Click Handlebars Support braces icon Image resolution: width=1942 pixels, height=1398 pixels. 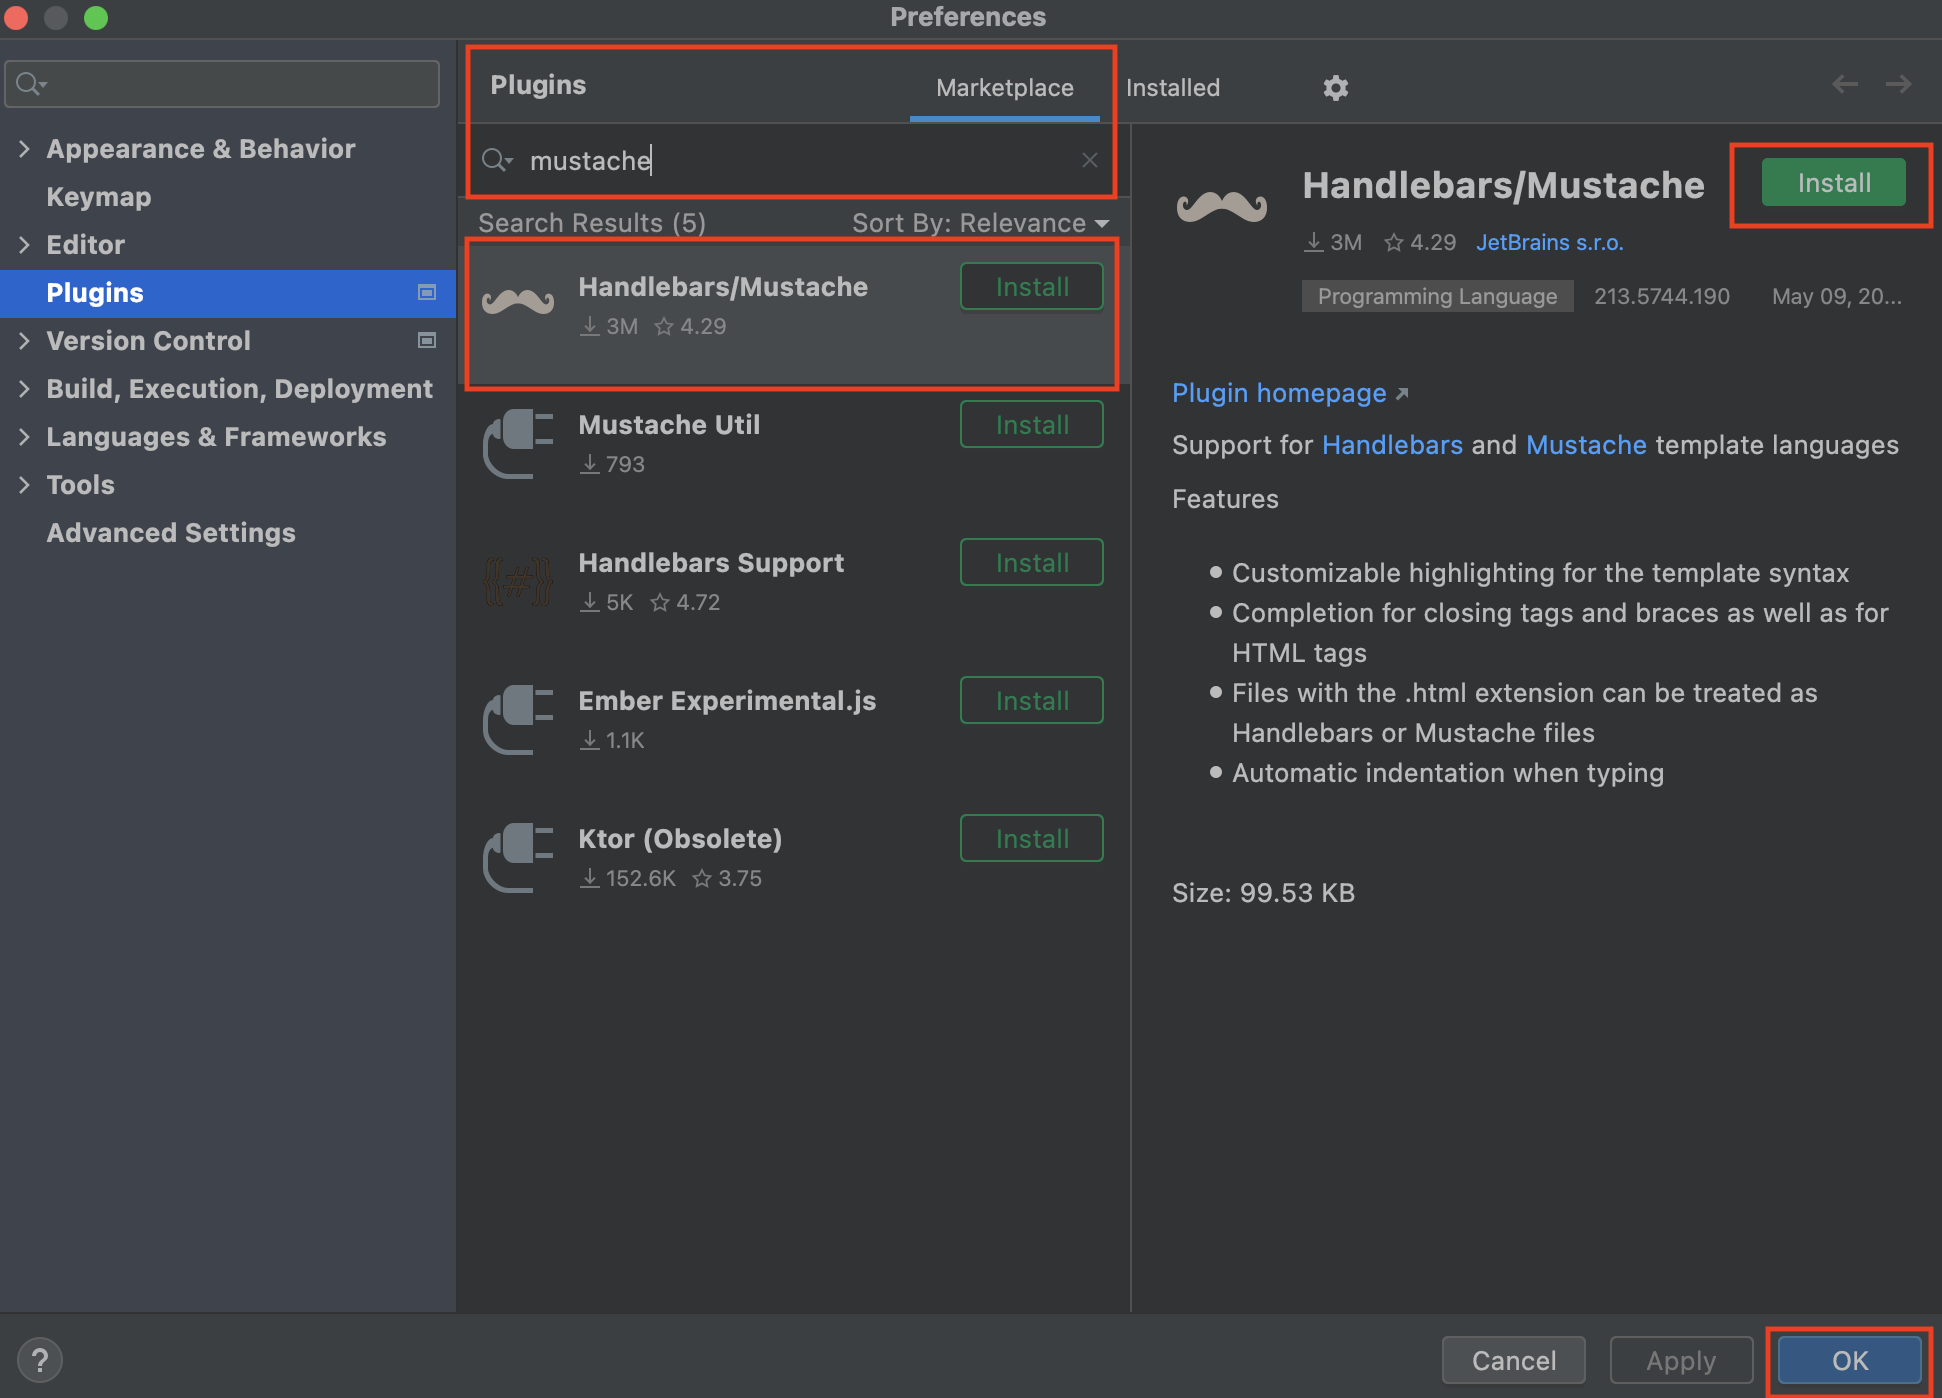(518, 582)
